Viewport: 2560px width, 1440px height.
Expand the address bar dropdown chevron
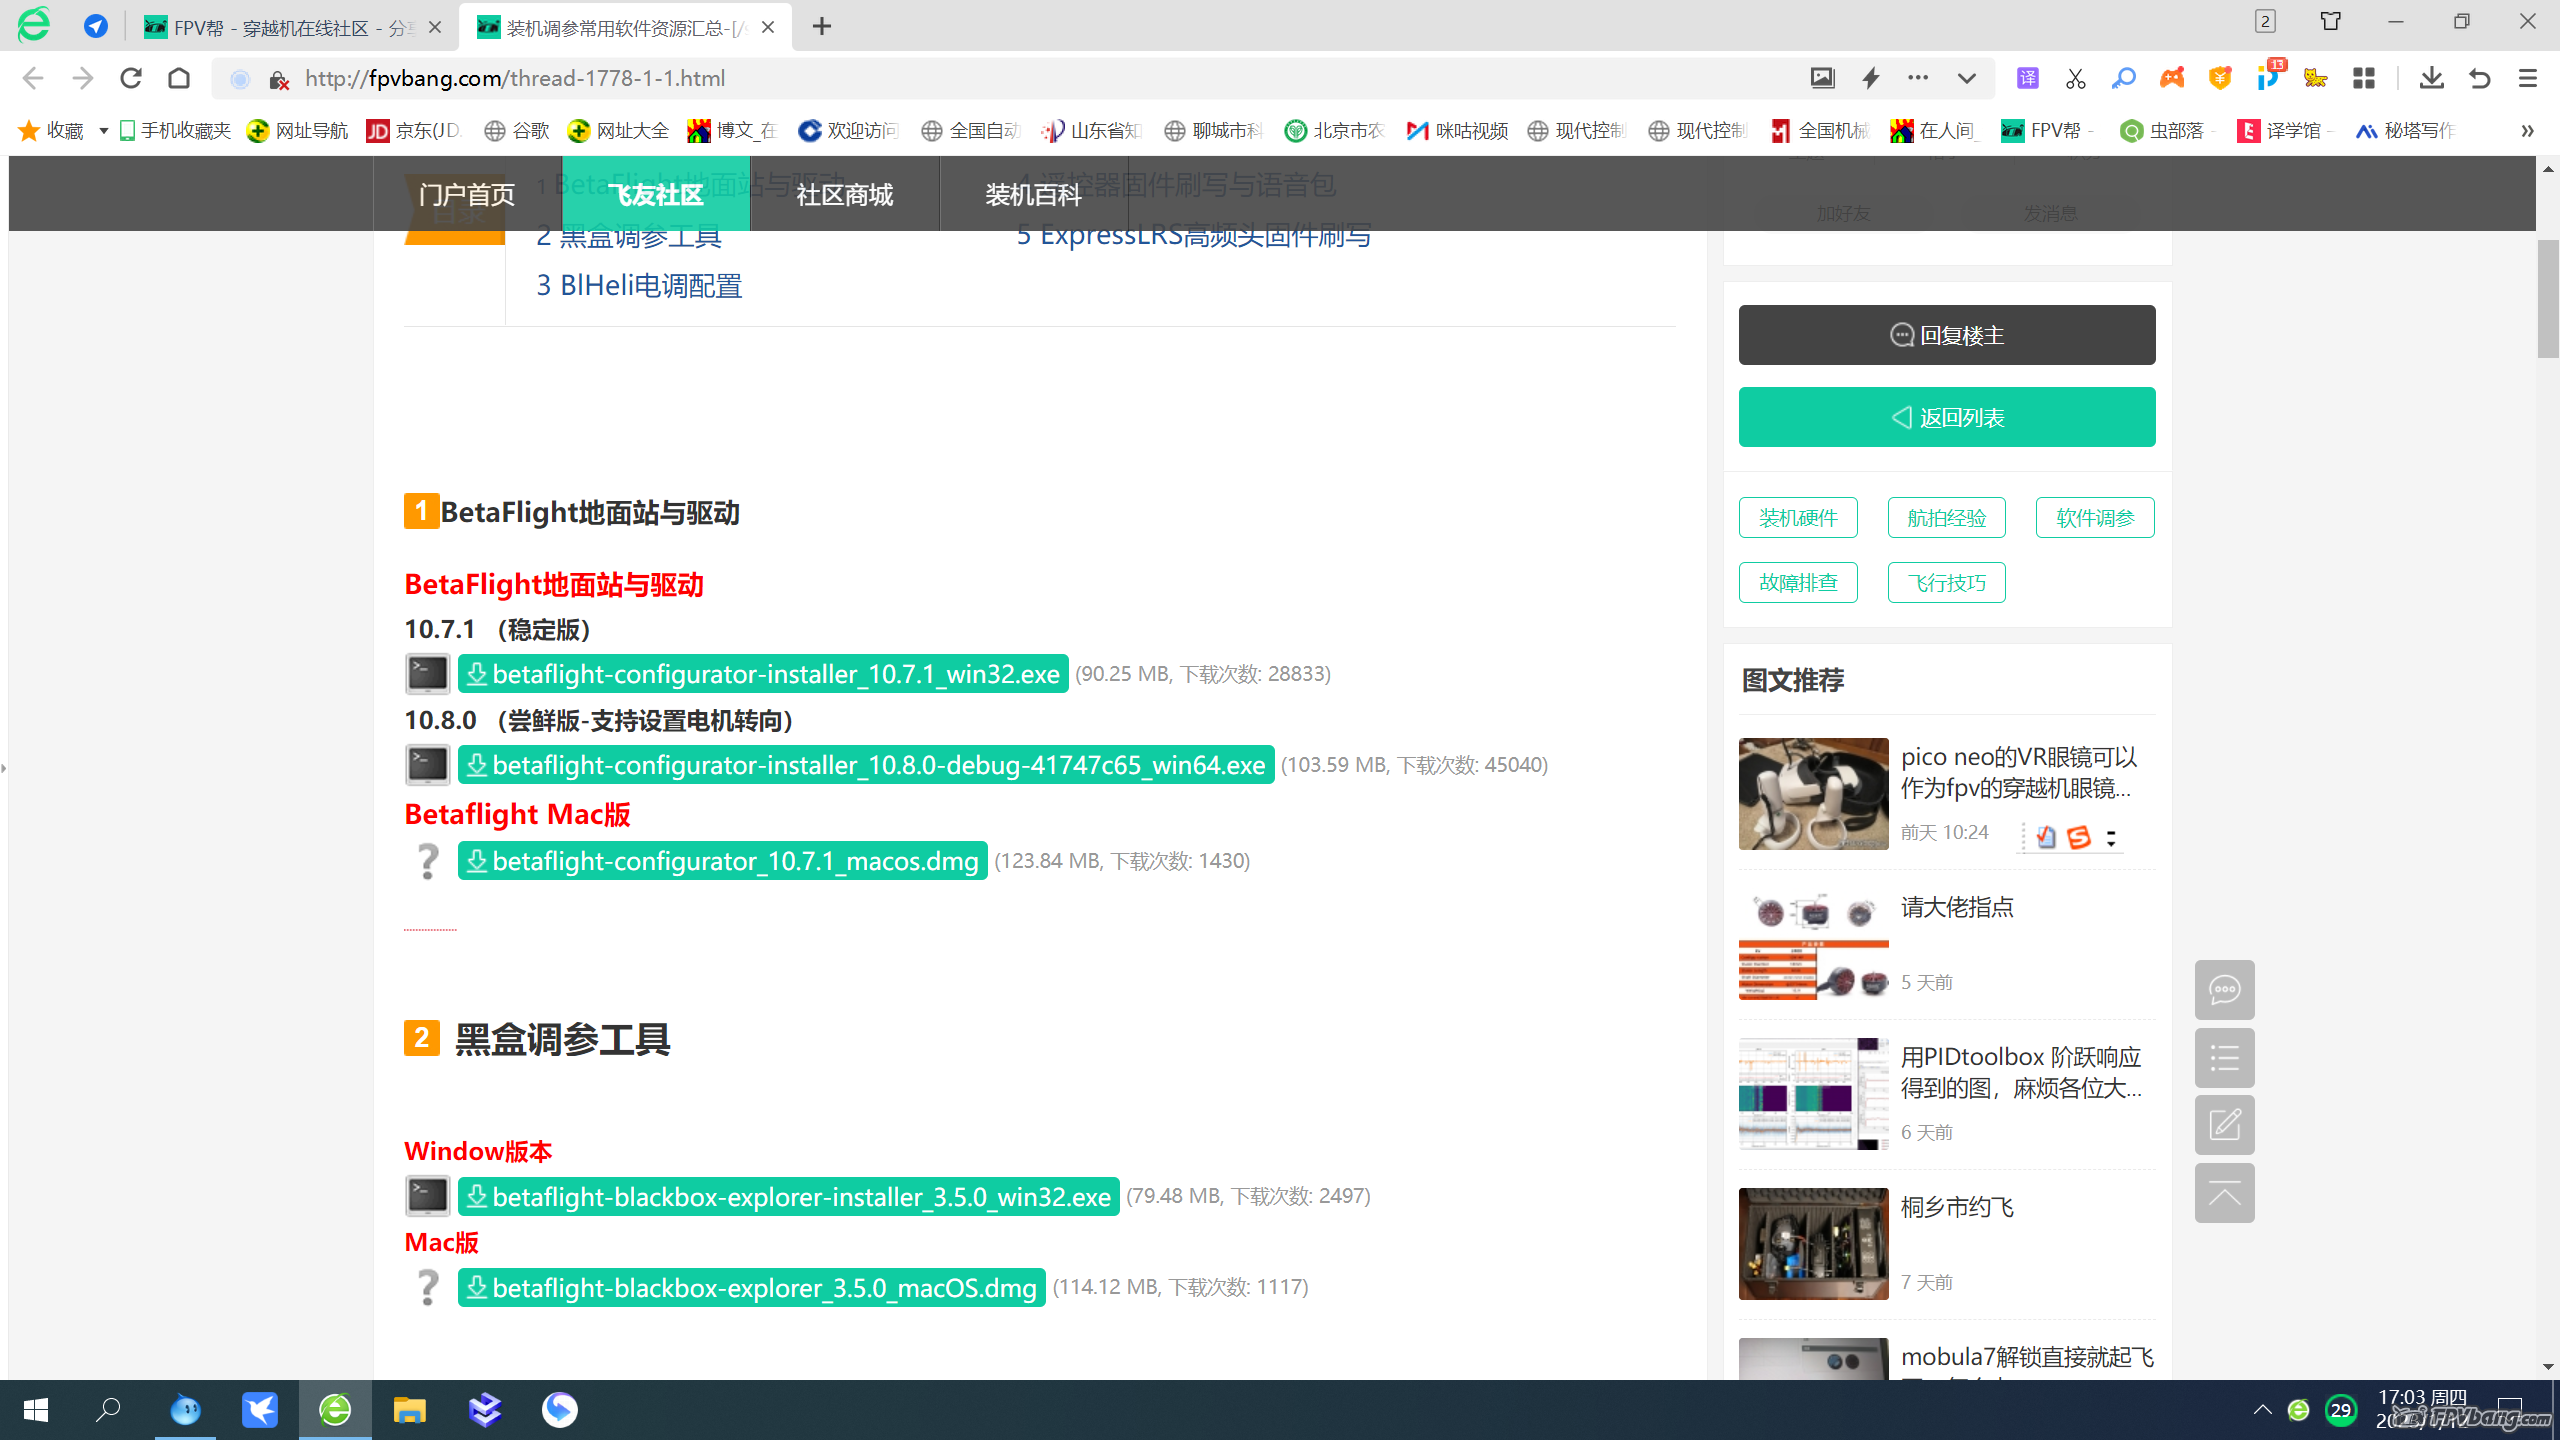1966,78
